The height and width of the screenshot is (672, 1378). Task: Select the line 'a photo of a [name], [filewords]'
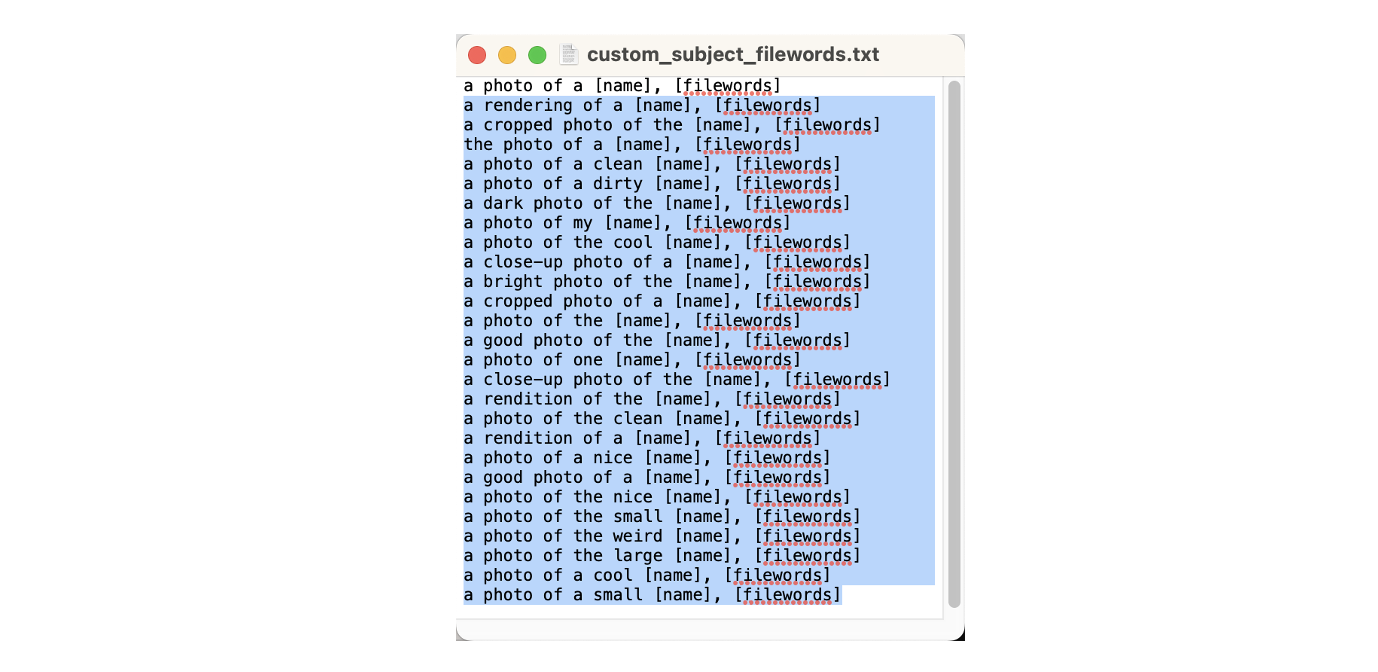coord(620,85)
